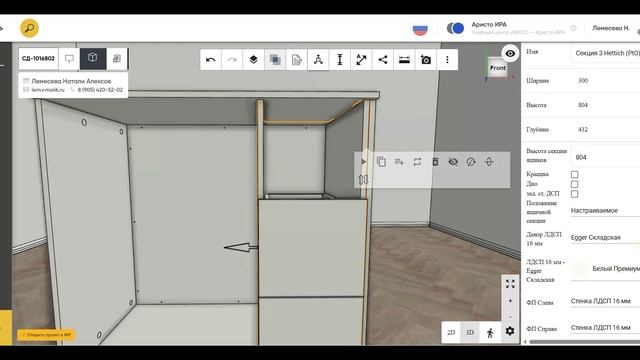This screenshot has width=640, height=360.
Task: Open the Egger Складская decor dropdown
Action: (x=605, y=237)
